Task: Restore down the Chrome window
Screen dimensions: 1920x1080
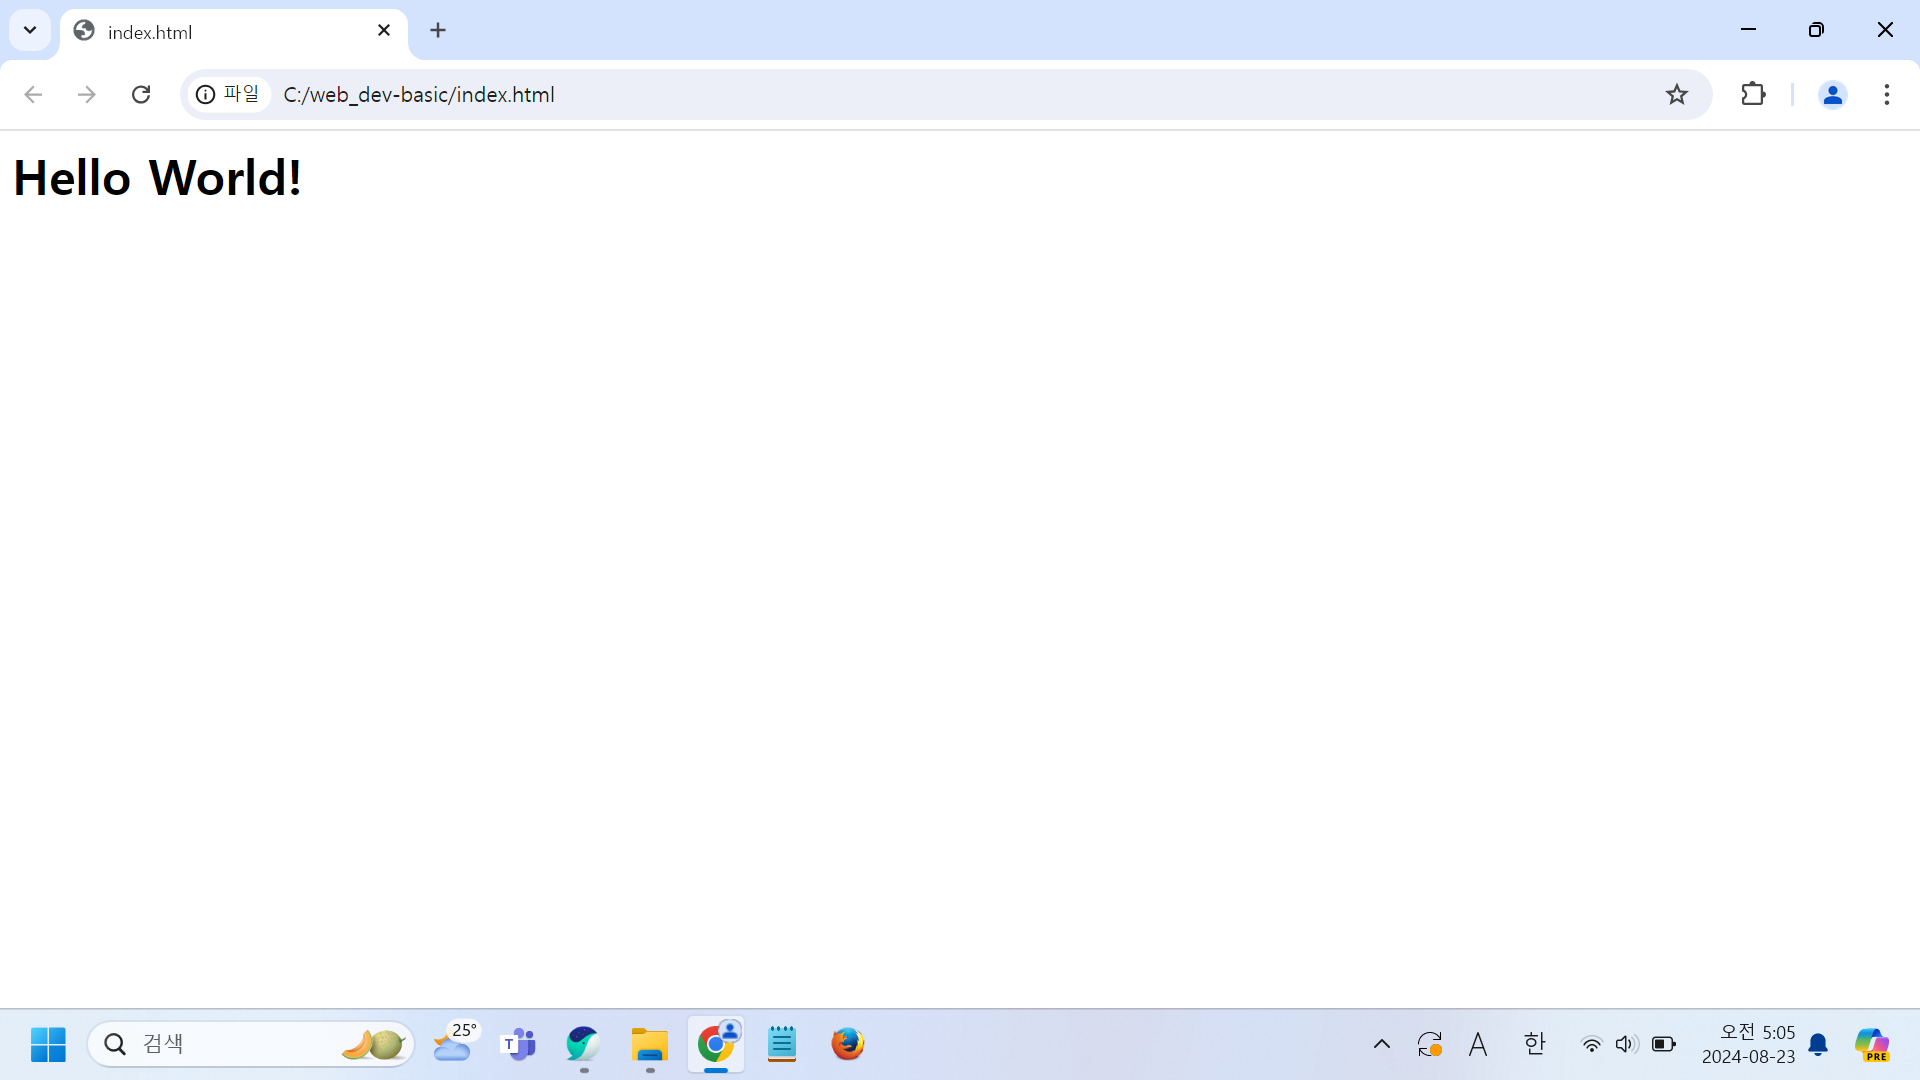Action: 1816,30
